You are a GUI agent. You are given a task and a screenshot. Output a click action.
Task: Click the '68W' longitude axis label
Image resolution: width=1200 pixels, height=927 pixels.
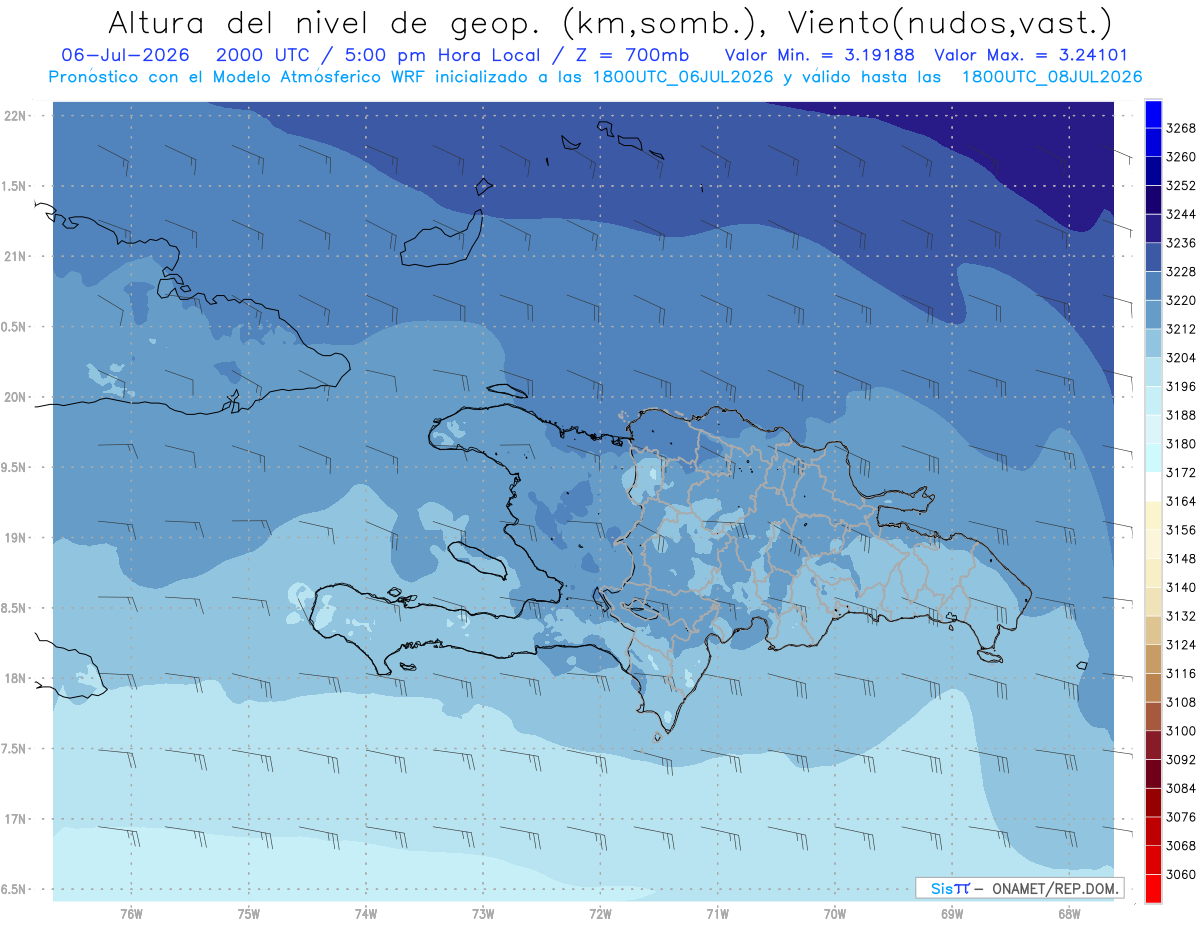[x=1069, y=913]
